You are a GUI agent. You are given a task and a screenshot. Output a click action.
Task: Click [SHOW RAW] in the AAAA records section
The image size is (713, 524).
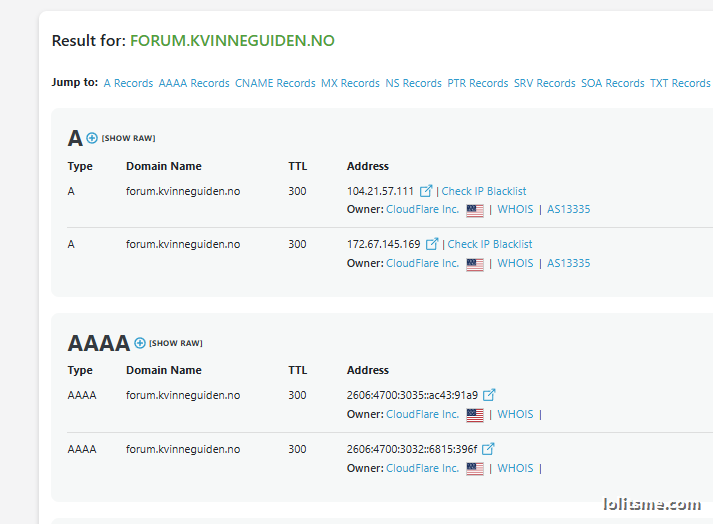point(176,343)
